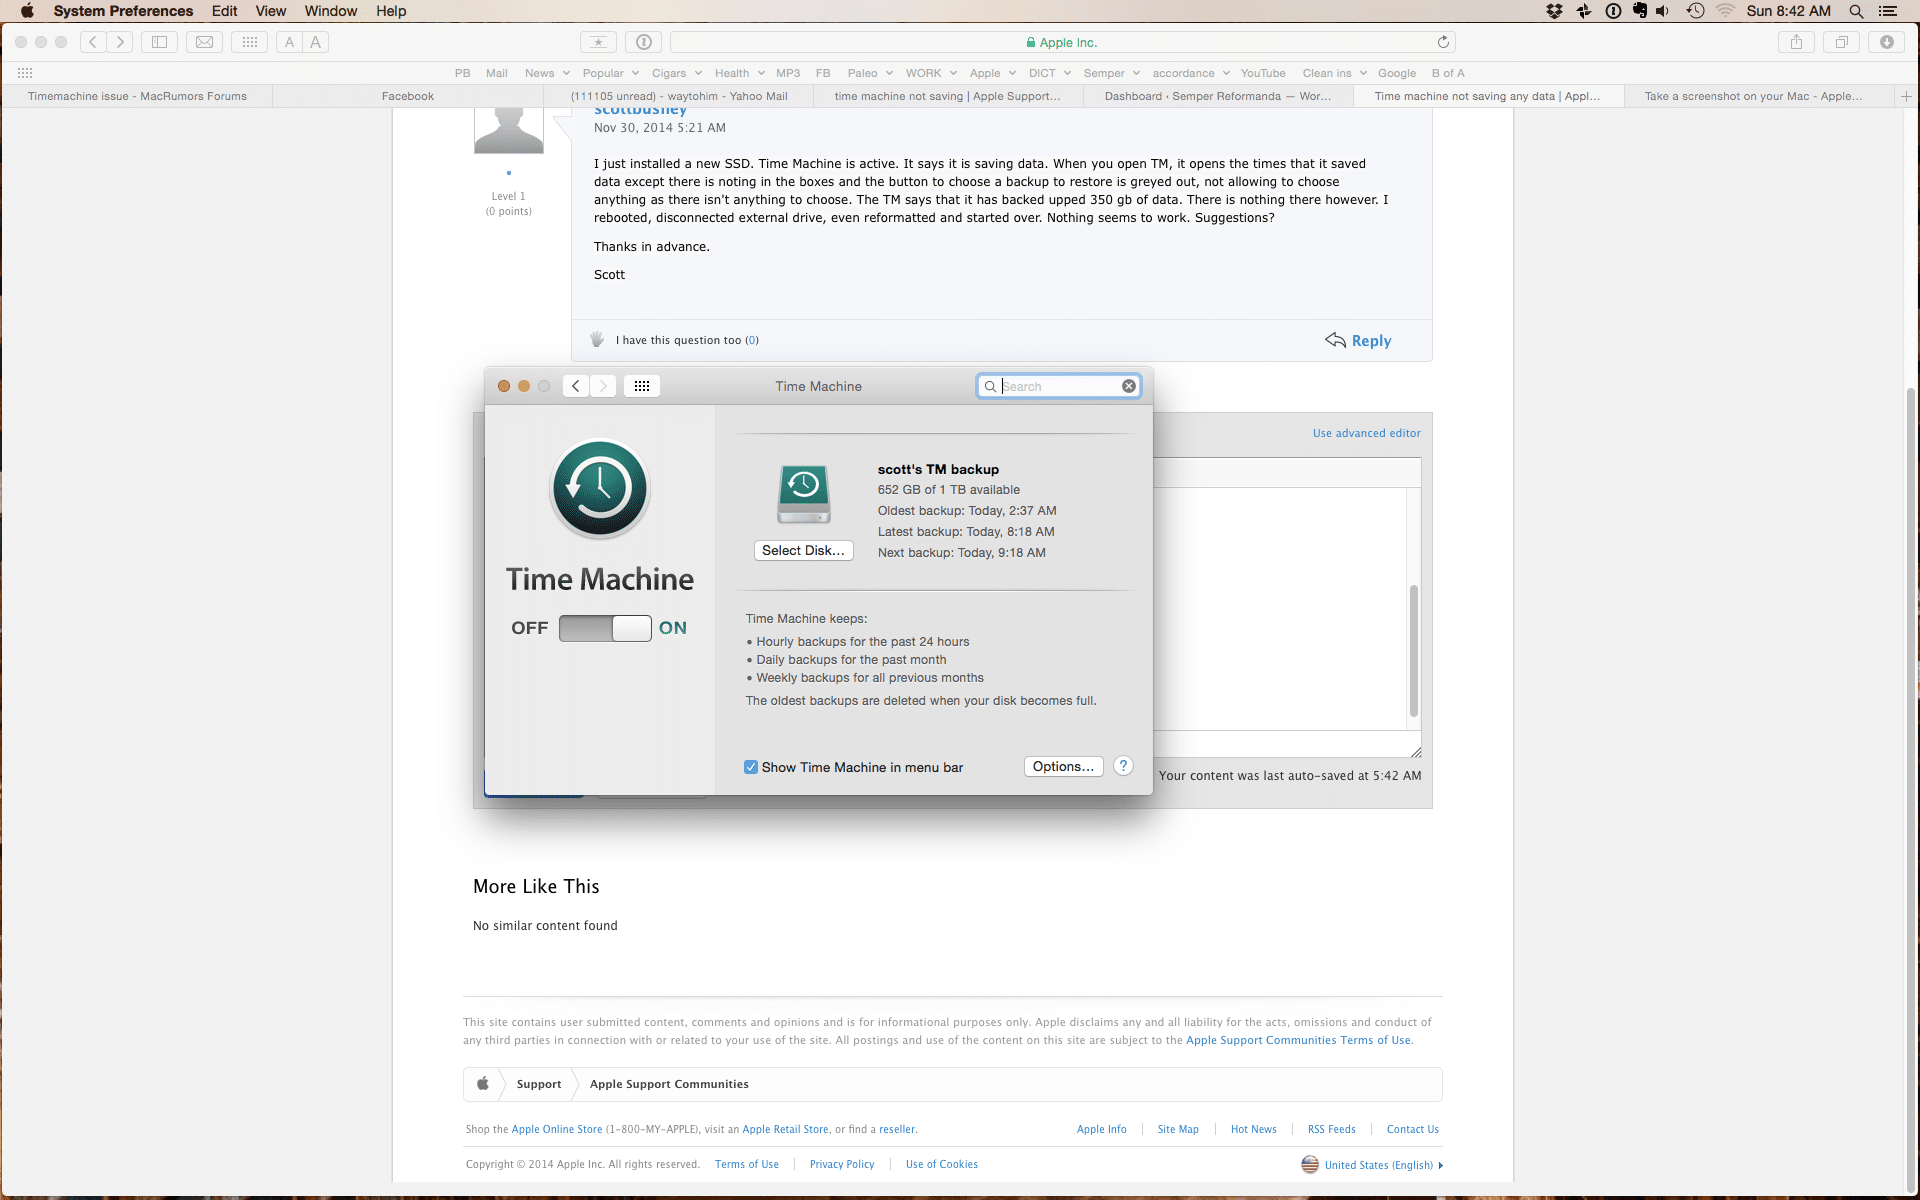The image size is (1920, 1200).
Task: Go back in System Preferences window
Action: (575, 386)
